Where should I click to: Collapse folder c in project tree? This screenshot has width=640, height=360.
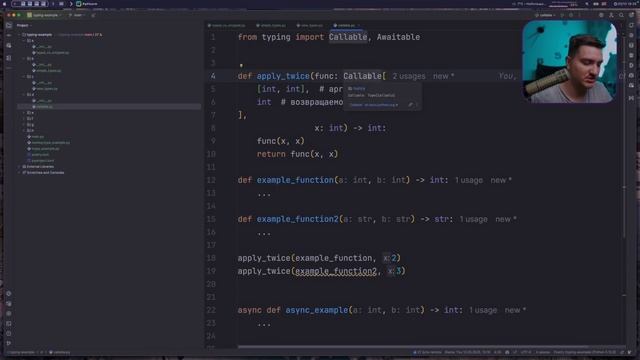pos(24,77)
